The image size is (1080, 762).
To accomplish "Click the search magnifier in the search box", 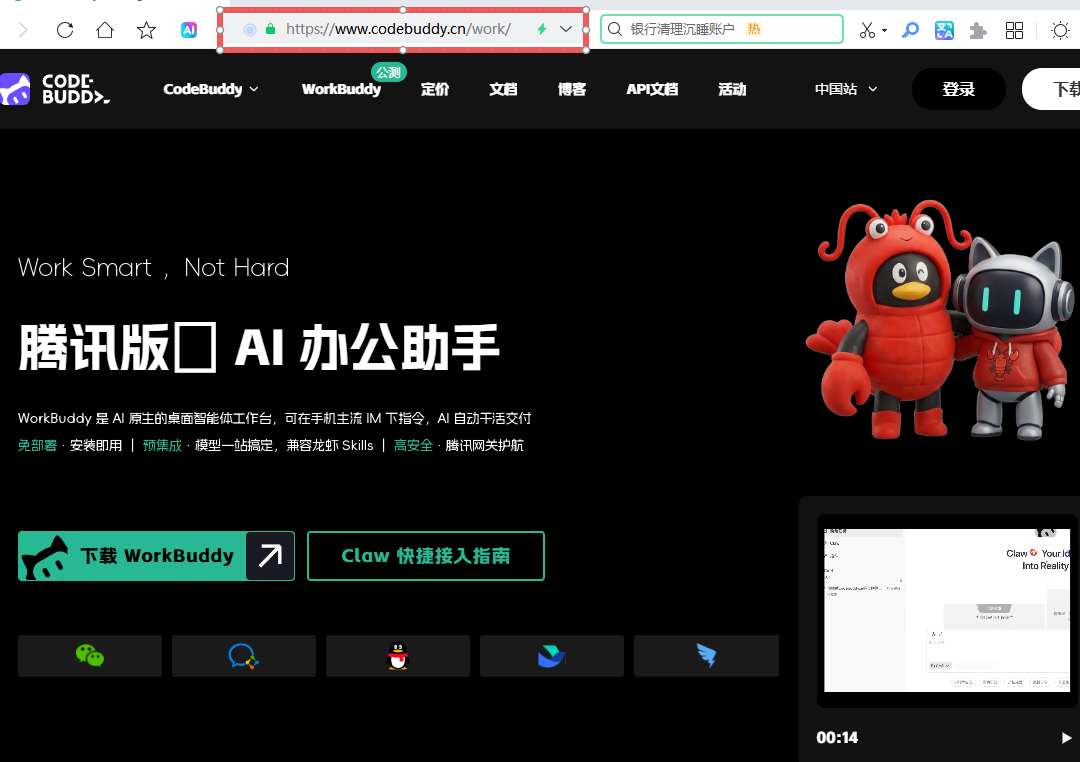I will pyautogui.click(x=615, y=29).
